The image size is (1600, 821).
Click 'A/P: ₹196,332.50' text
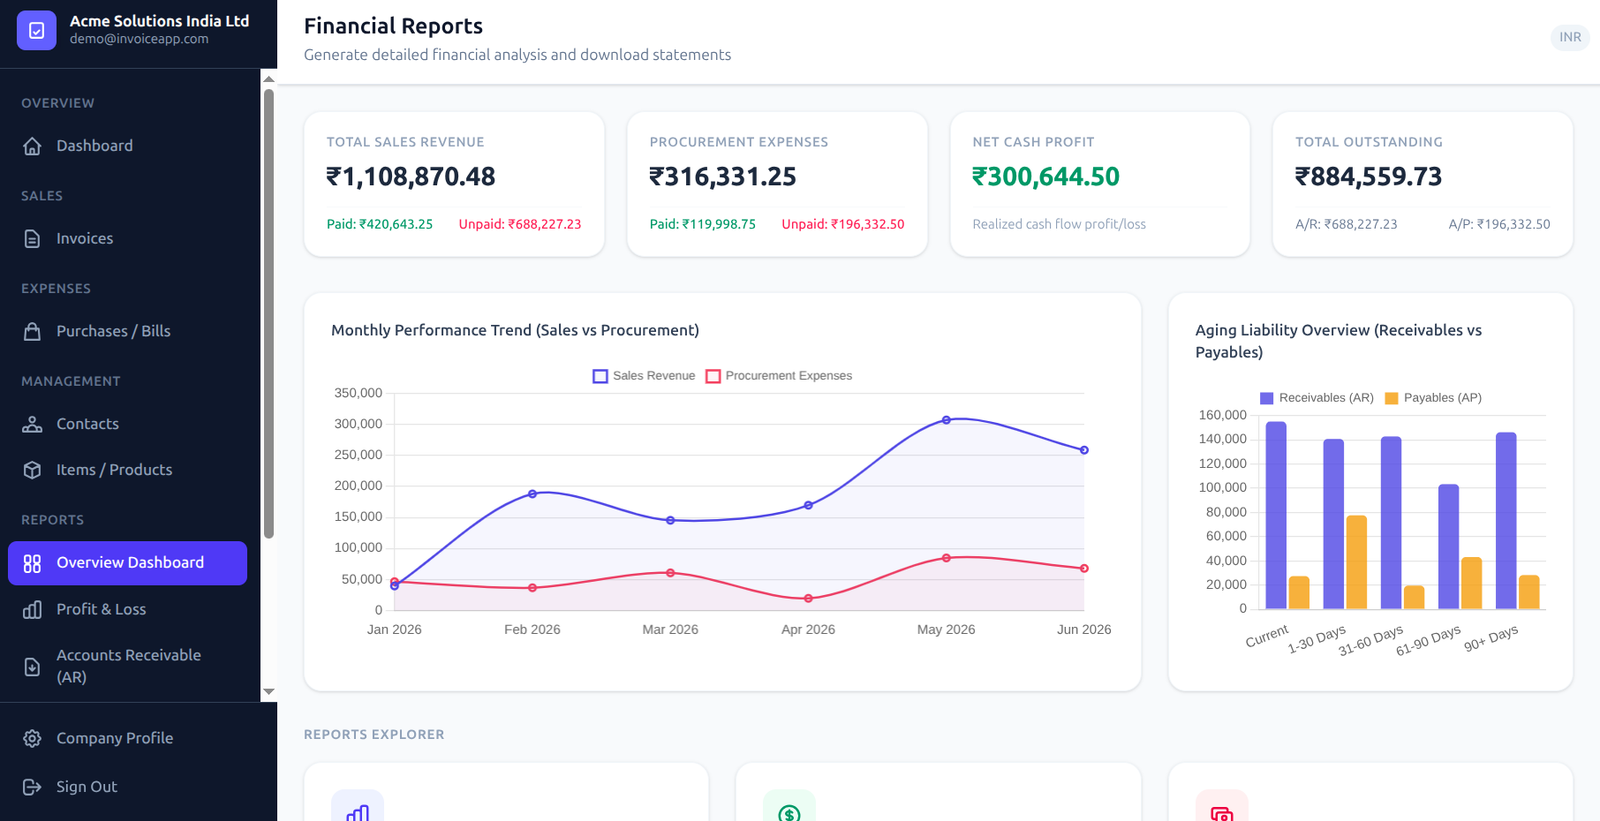1499,224
